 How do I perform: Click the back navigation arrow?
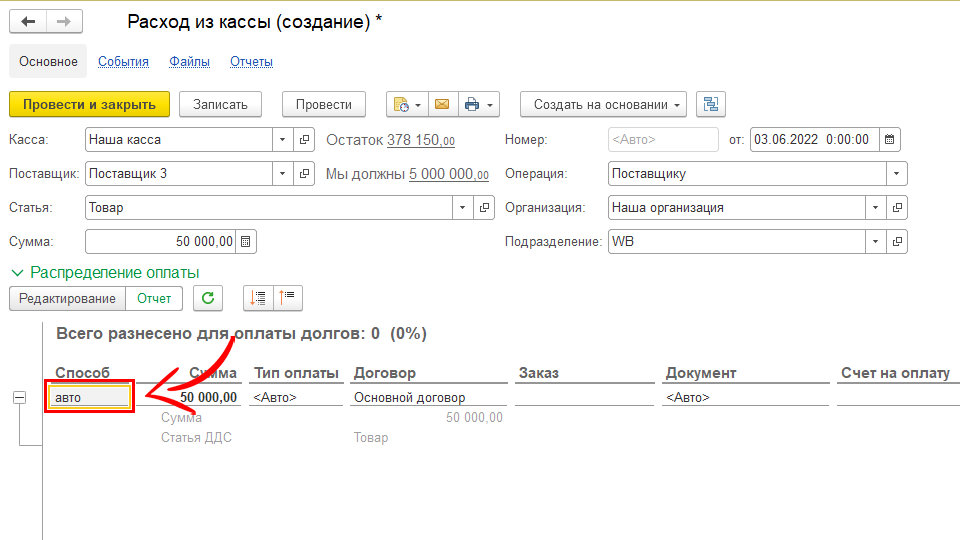(x=28, y=21)
